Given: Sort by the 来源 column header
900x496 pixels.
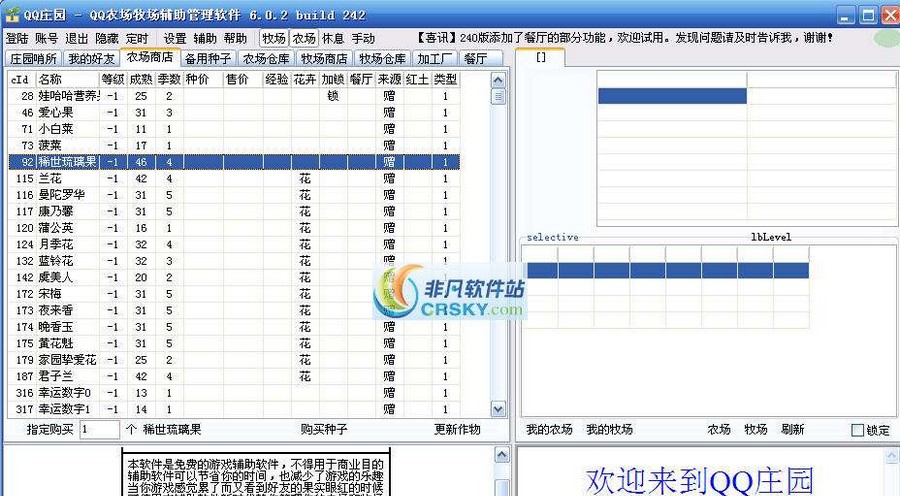Looking at the screenshot, I should [390, 79].
